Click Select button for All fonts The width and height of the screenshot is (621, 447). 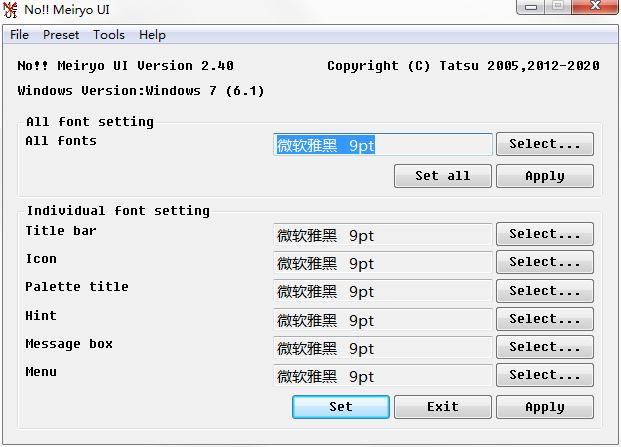coord(544,144)
